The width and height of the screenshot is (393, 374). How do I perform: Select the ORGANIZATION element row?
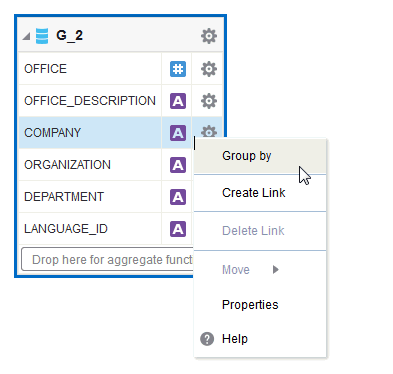click(105, 165)
